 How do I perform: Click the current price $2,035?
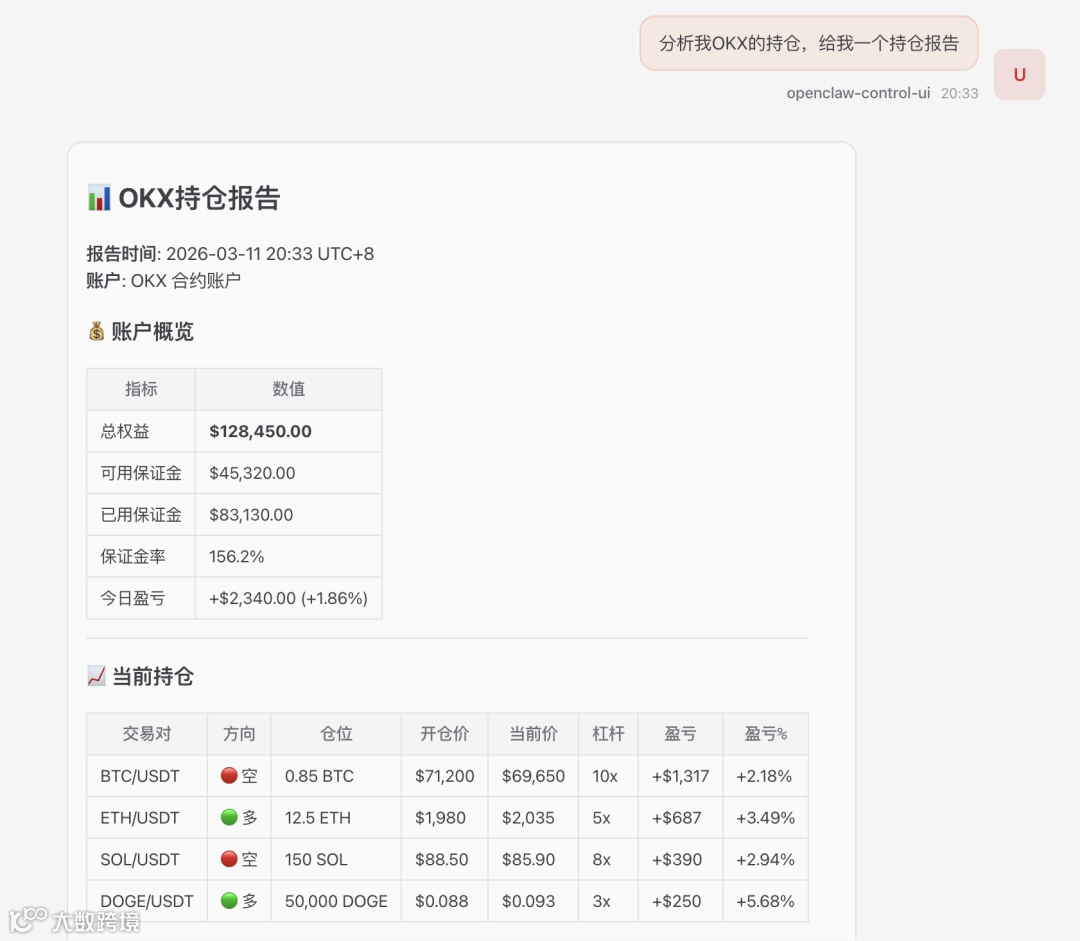click(x=528, y=818)
